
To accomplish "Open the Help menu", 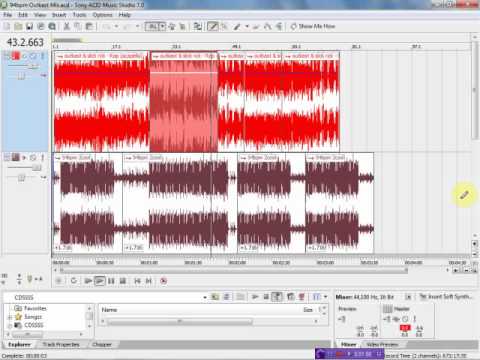I will point(125,15).
